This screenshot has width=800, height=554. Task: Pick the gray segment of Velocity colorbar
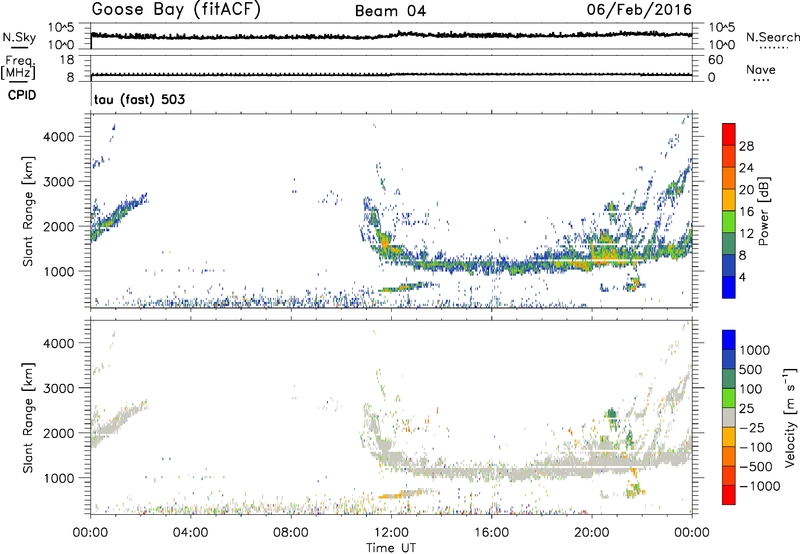click(x=729, y=417)
